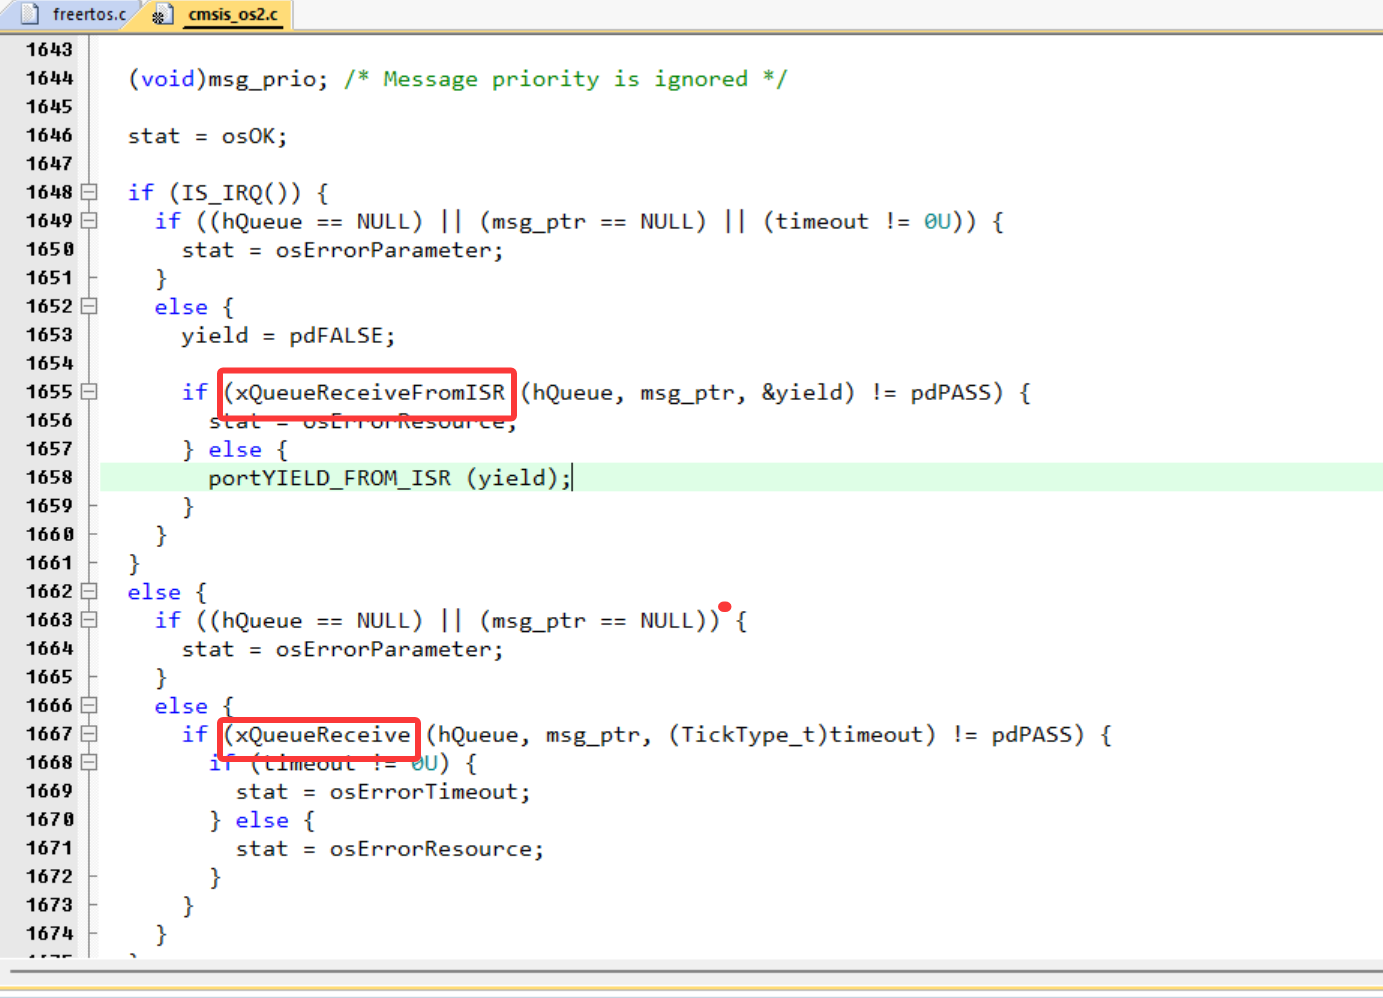1383x998 pixels.
Task: Click line number 1664
Action: pyautogui.click(x=50, y=648)
